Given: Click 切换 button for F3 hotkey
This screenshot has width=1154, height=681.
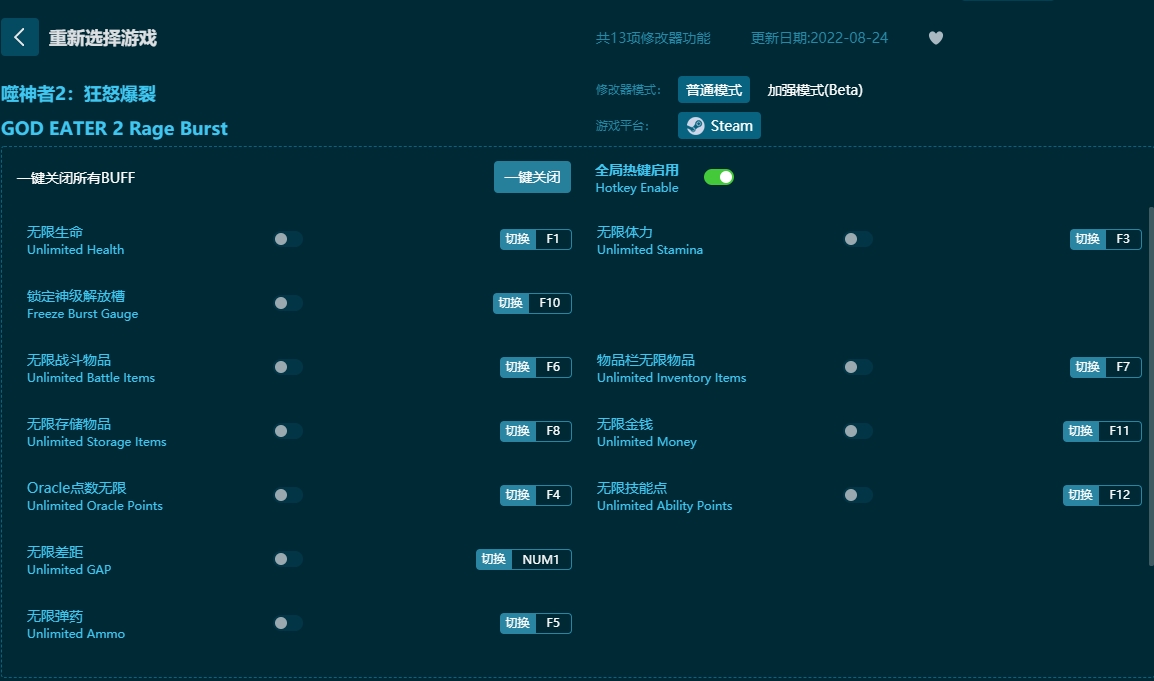Looking at the screenshot, I should pos(1088,239).
